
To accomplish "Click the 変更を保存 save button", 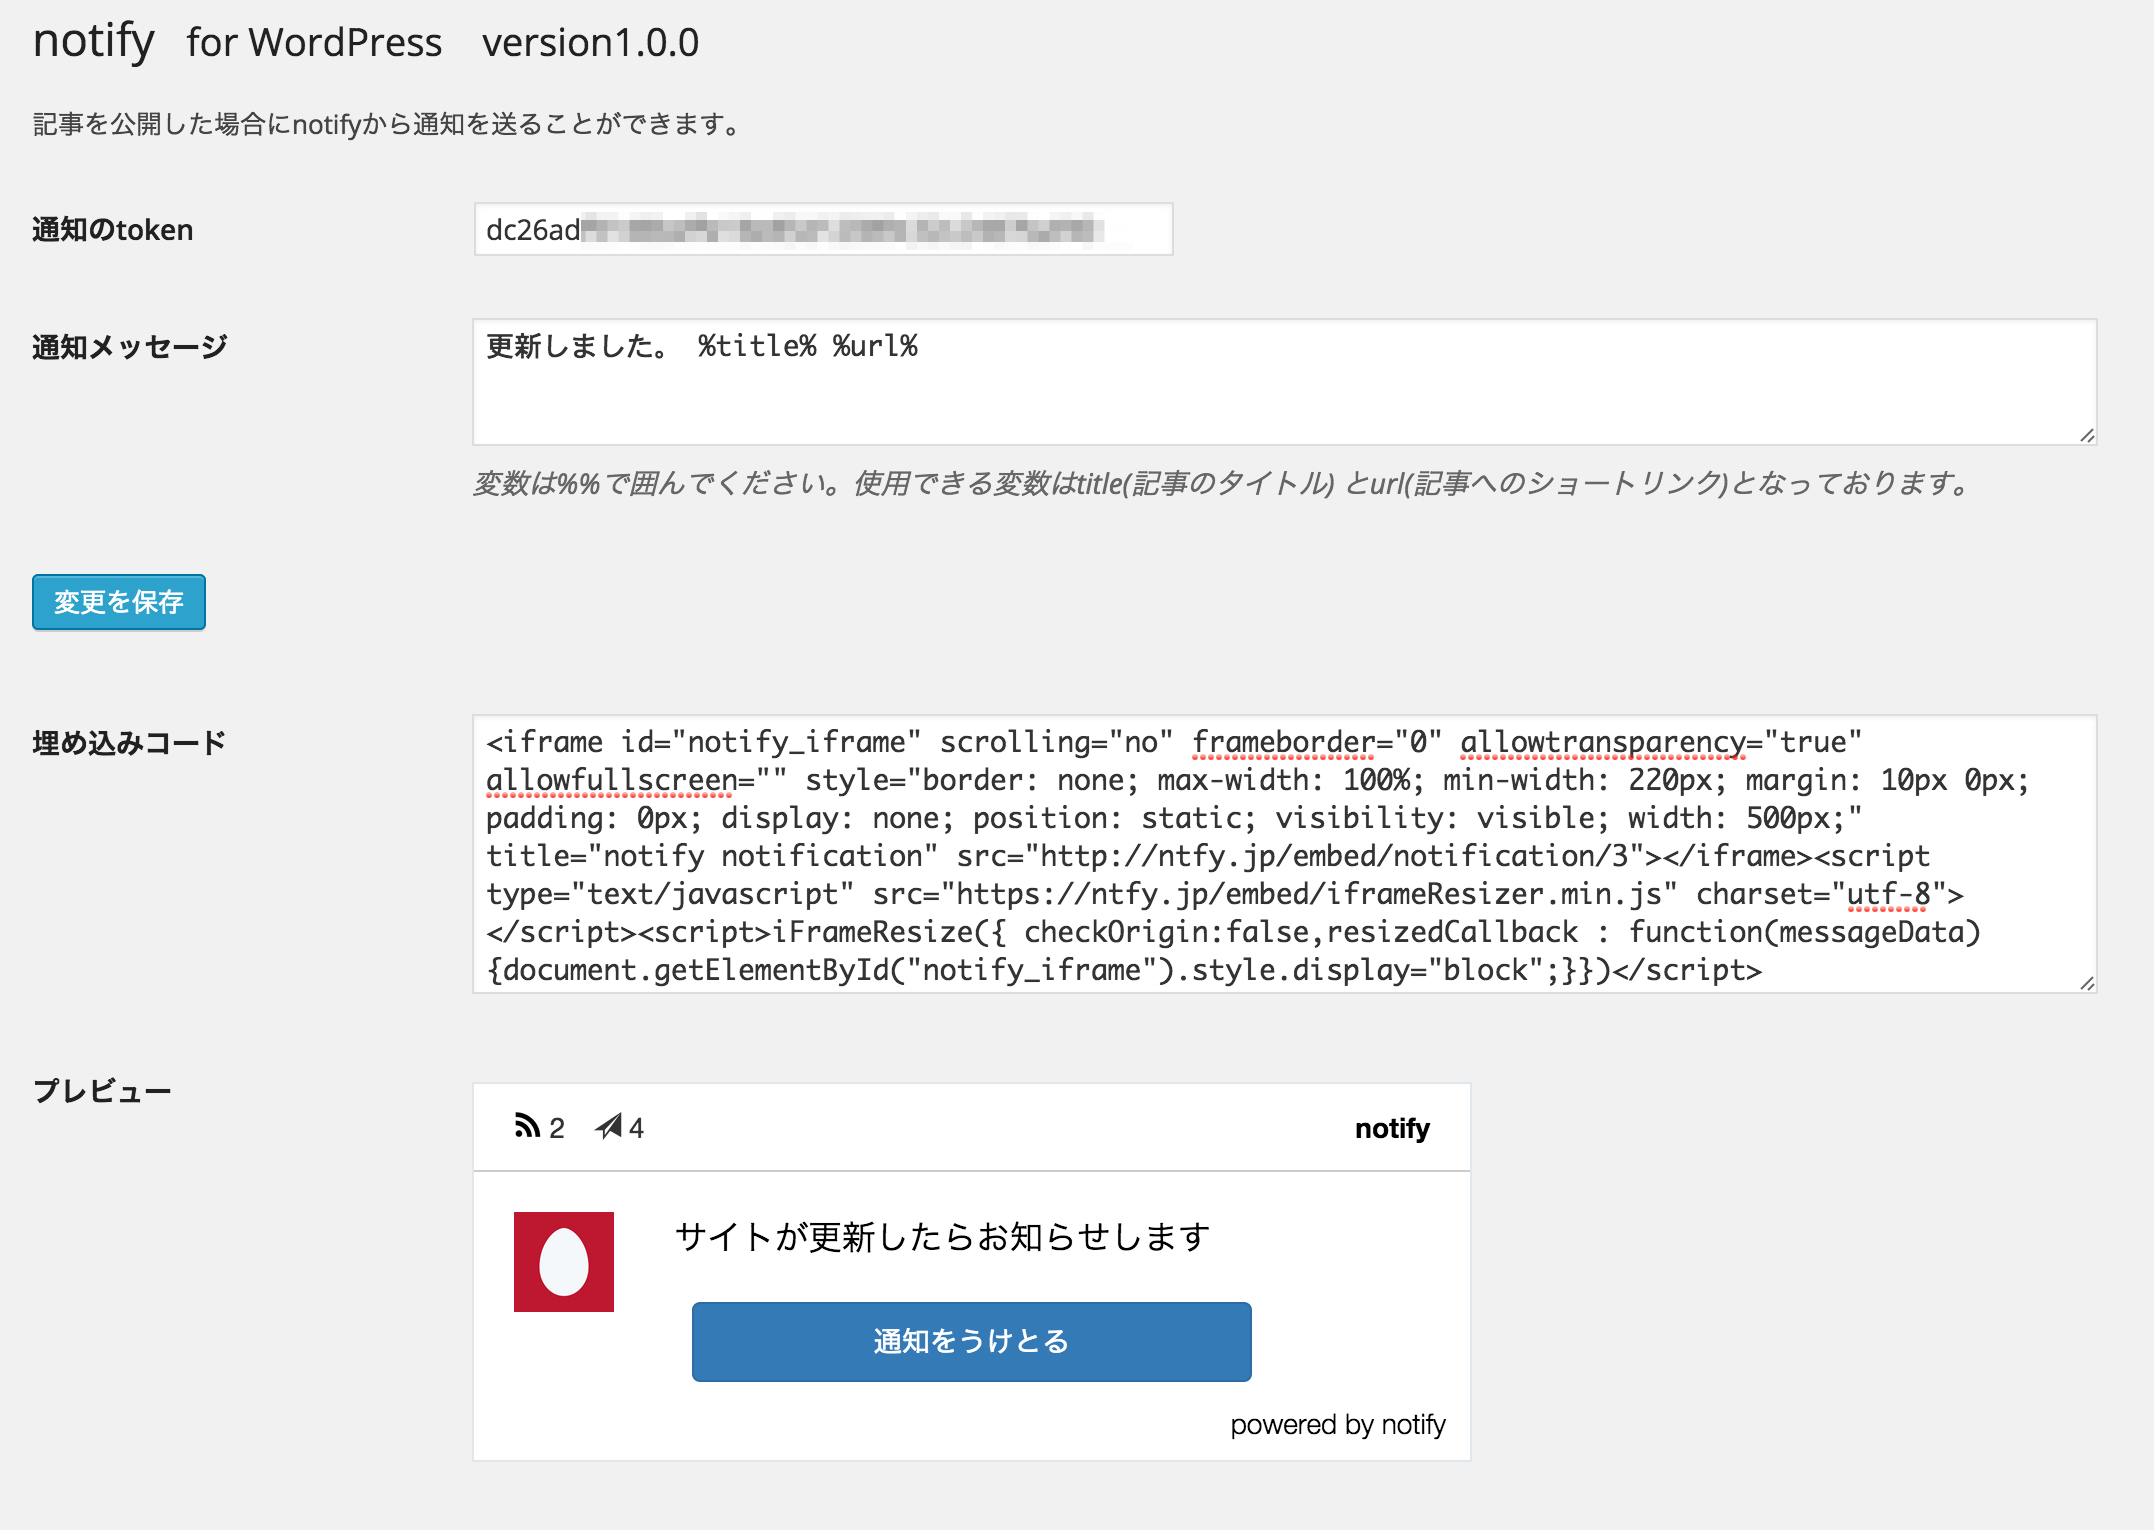I will click(119, 602).
